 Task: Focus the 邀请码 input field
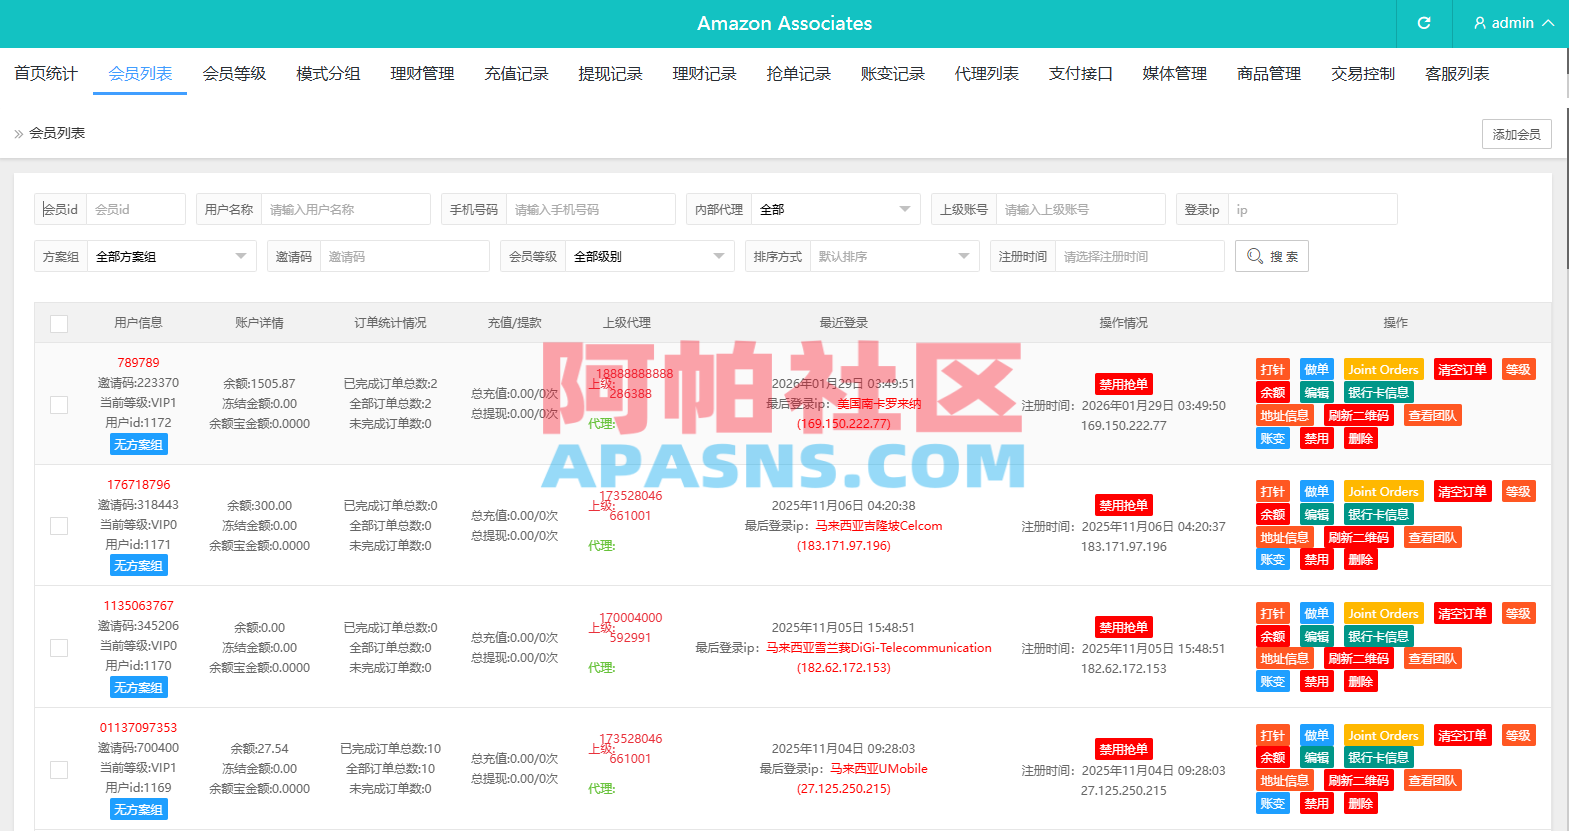404,256
